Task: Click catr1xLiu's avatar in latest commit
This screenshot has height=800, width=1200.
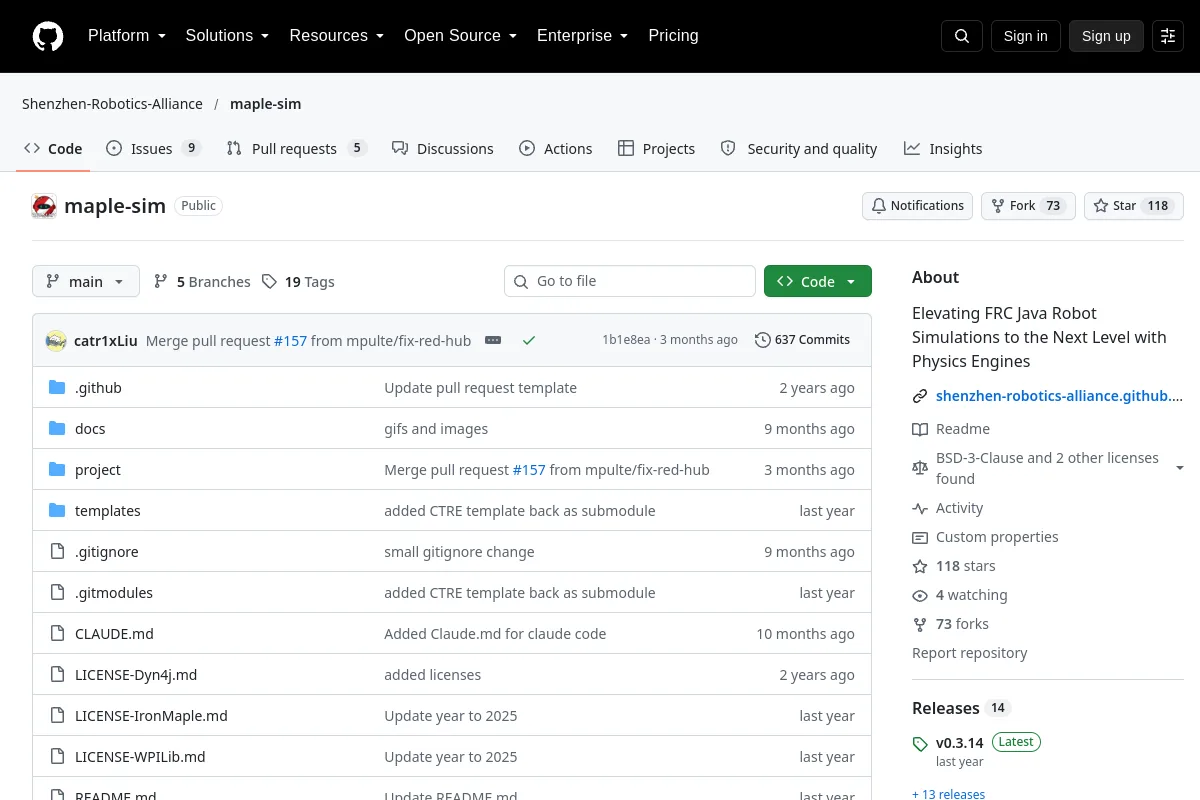Action: click(56, 340)
